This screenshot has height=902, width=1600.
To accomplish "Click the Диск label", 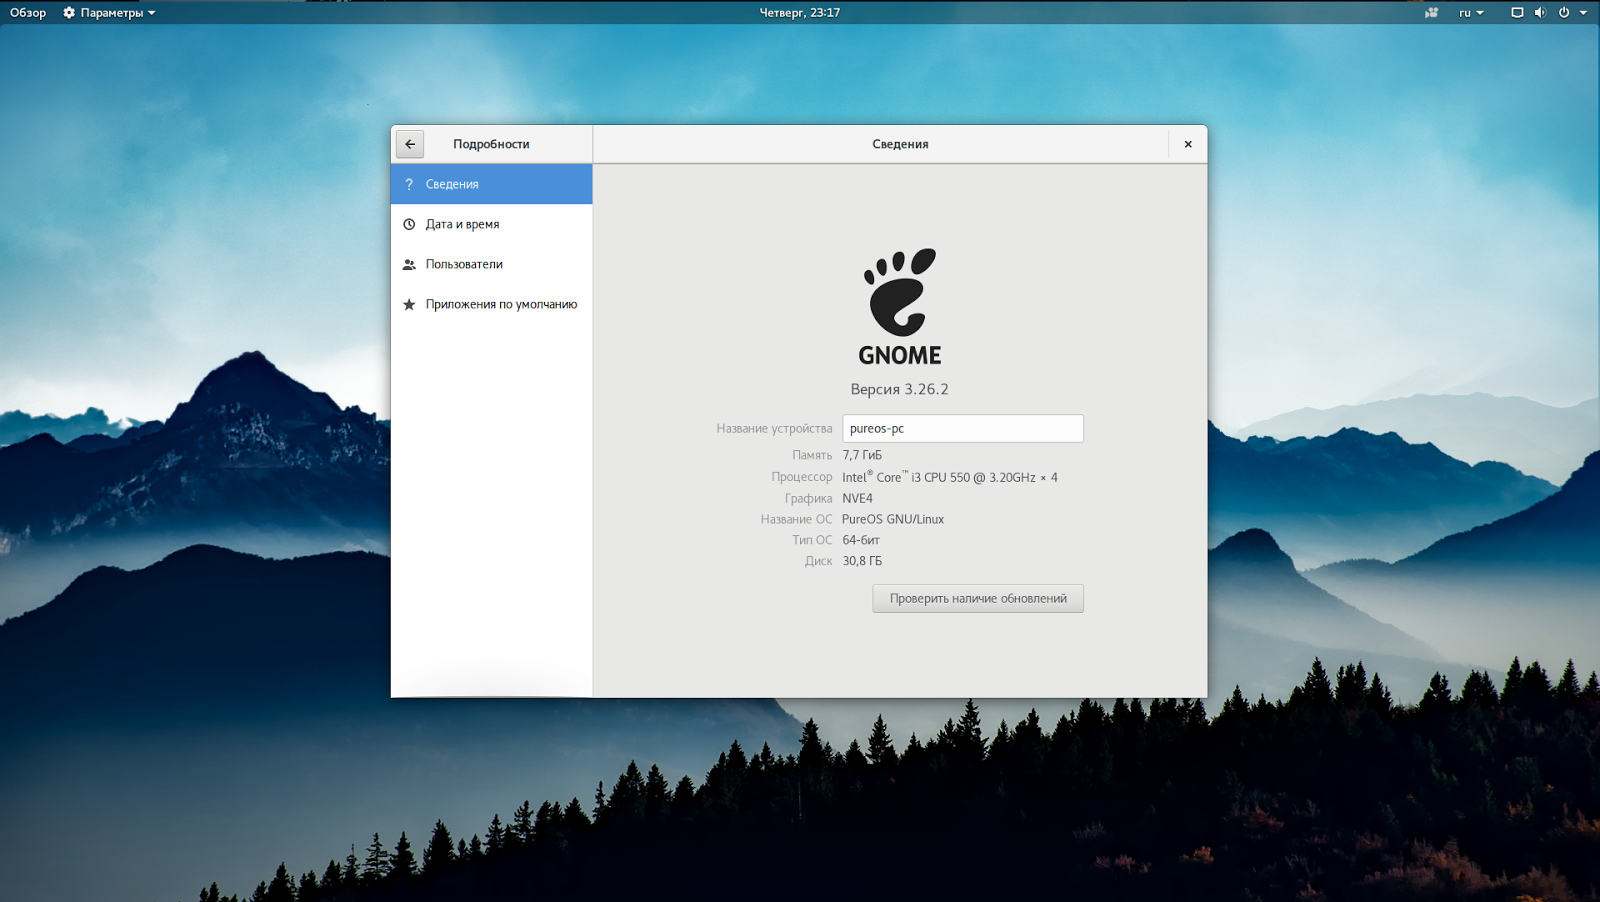I will (819, 561).
